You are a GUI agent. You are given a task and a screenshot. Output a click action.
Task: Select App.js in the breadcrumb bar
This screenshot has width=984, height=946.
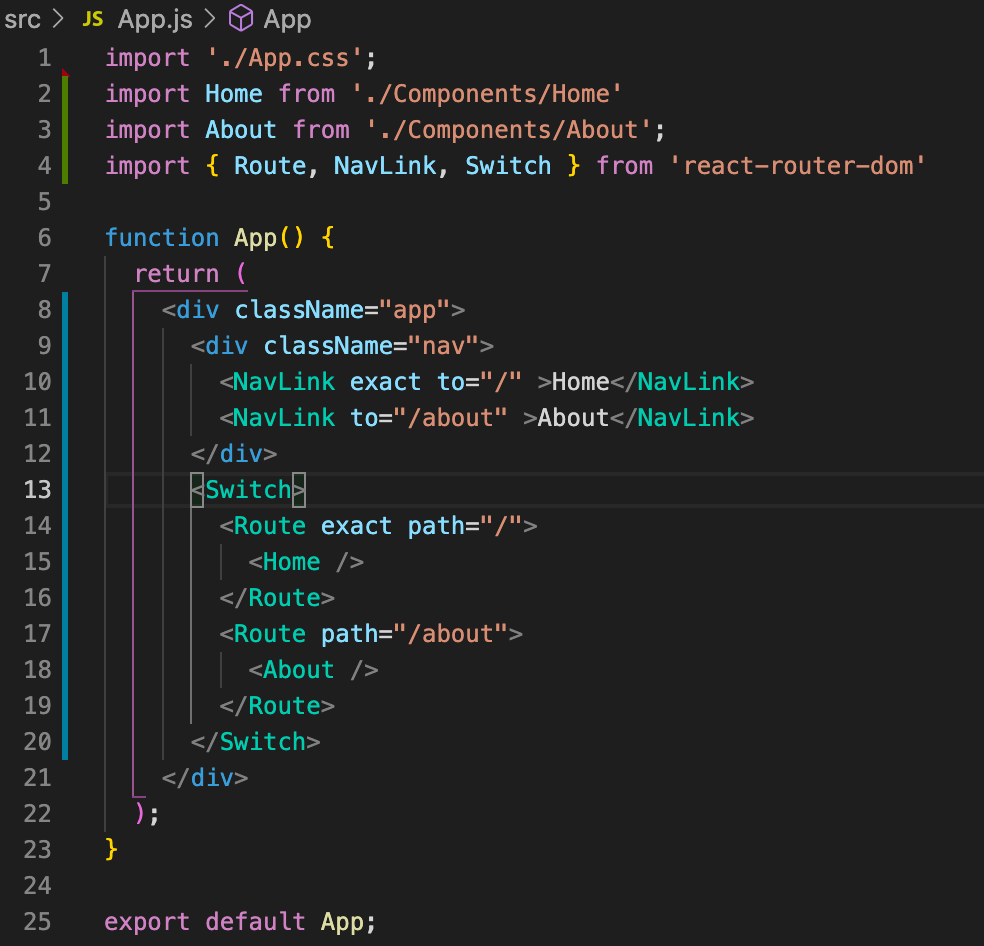pyautogui.click(x=154, y=18)
